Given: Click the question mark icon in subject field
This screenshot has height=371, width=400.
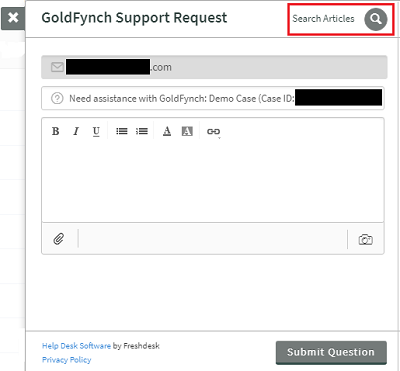Looking at the screenshot, I should 57,98.
